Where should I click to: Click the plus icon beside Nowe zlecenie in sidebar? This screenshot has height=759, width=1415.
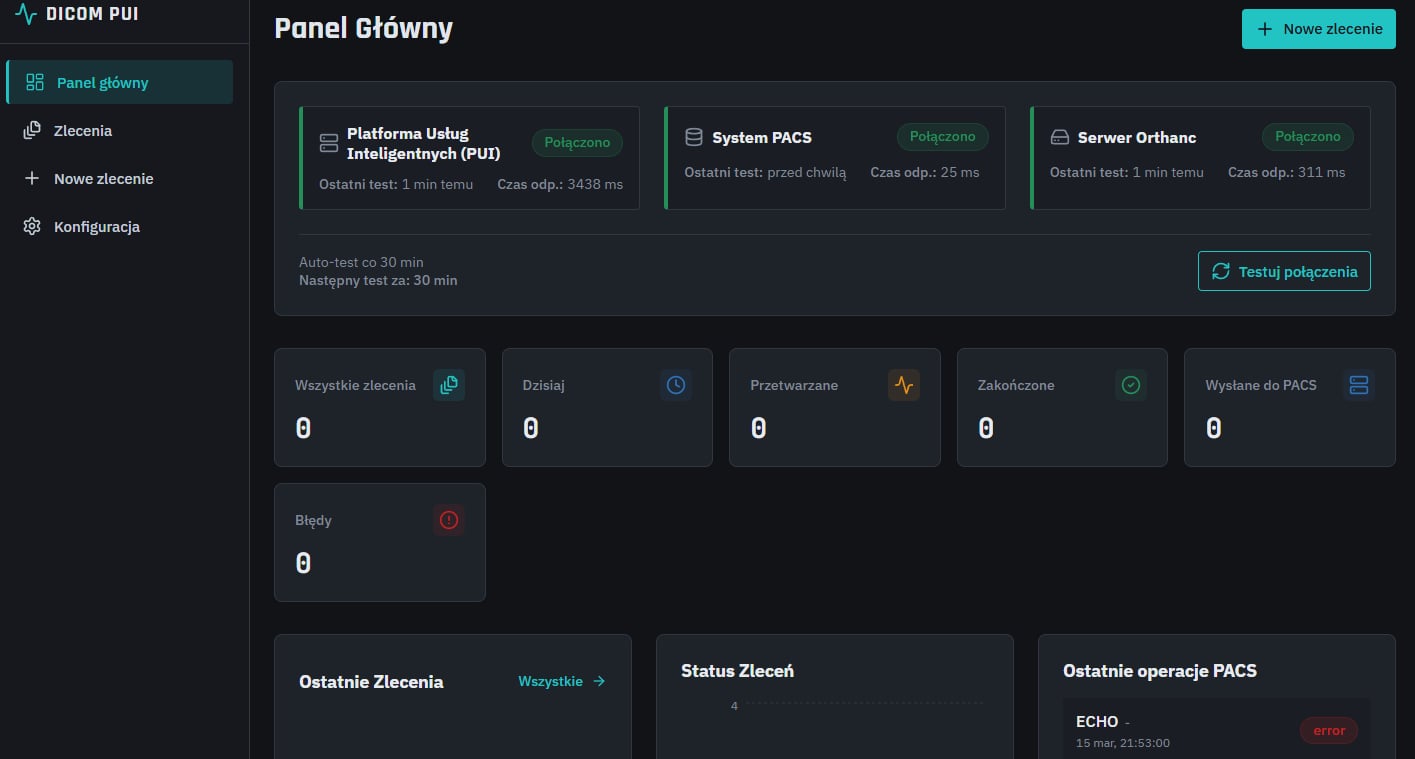(x=32, y=178)
